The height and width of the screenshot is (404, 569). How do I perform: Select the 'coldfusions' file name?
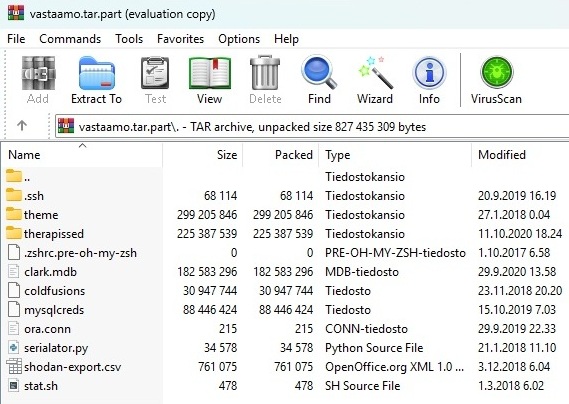(x=54, y=291)
